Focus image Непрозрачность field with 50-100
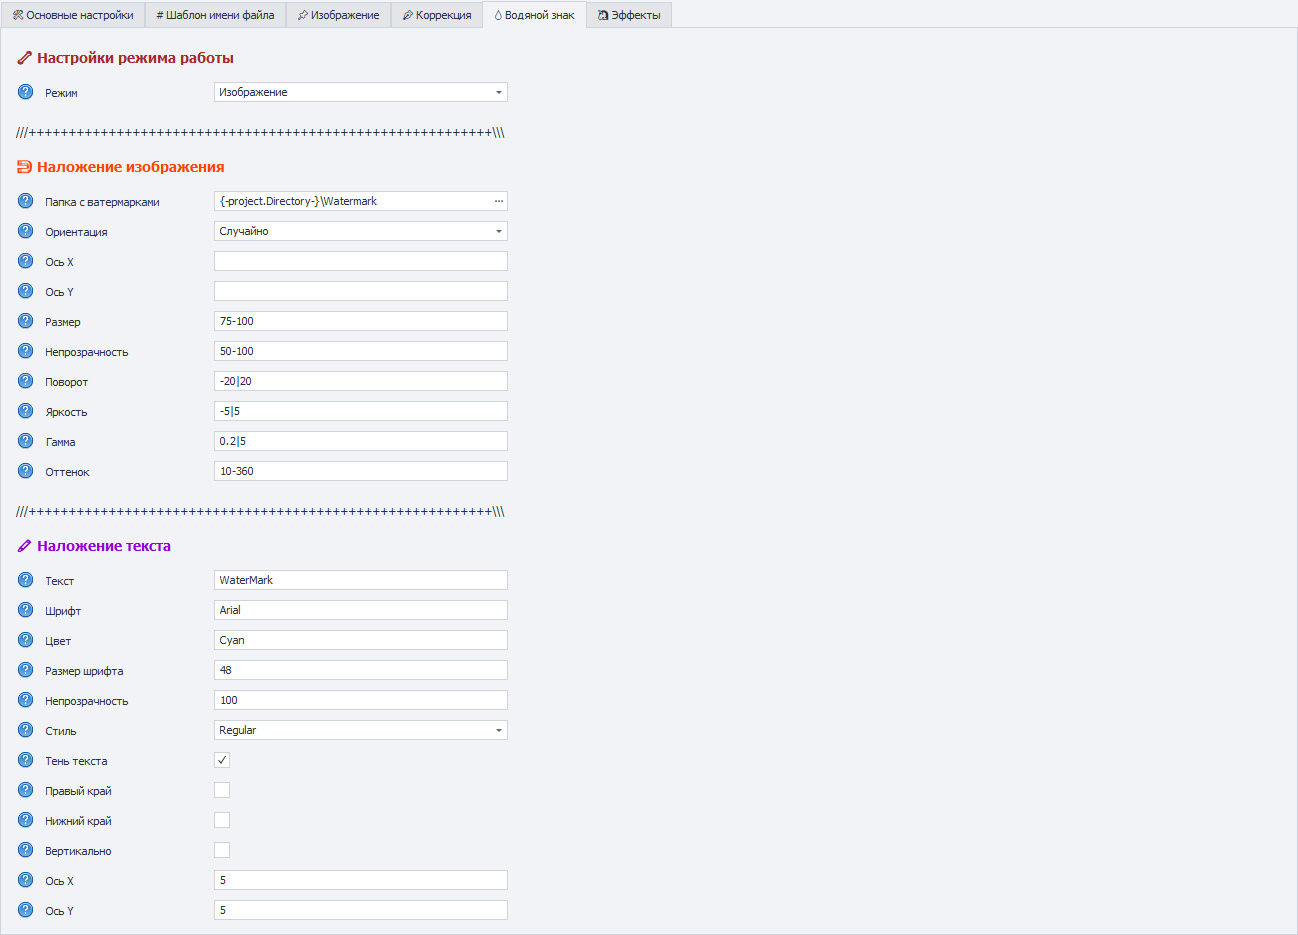 pyautogui.click(x=361, y=351)
